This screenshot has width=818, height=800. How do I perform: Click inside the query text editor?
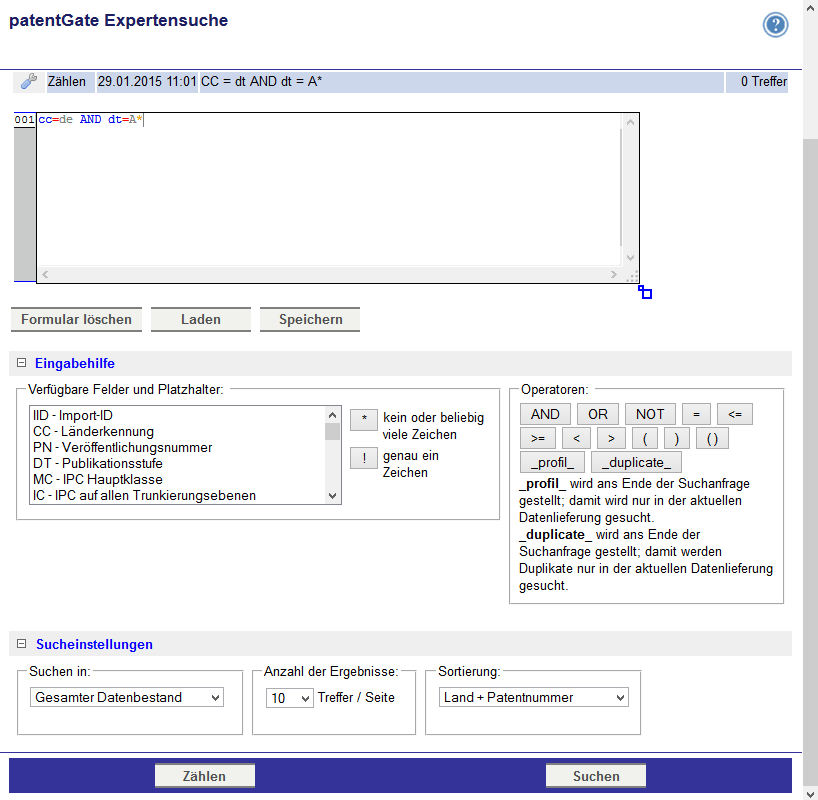[329, 189]
